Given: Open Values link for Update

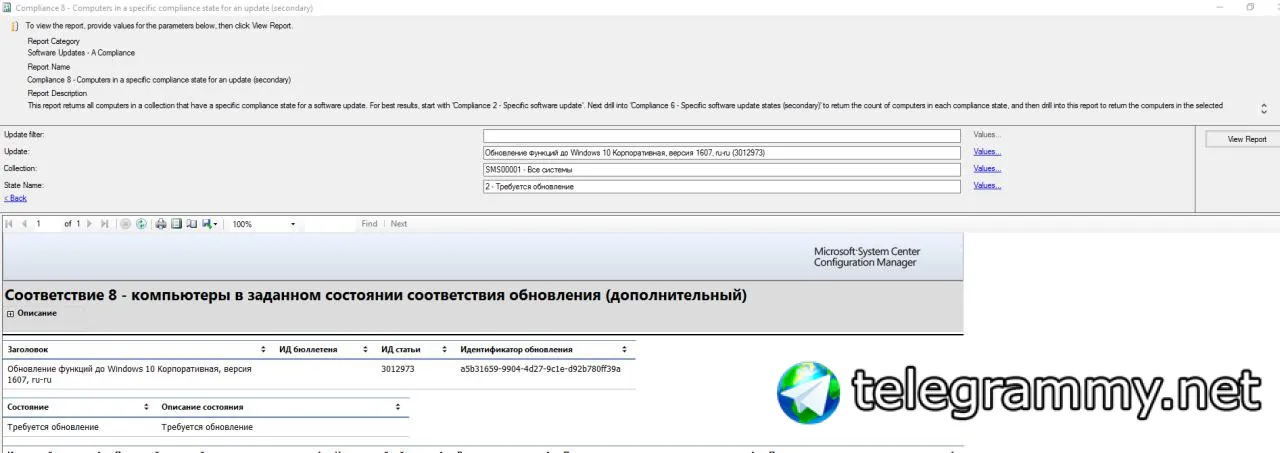Looking at the screenshot, I should pyautogui.click(x=987, y=152).
